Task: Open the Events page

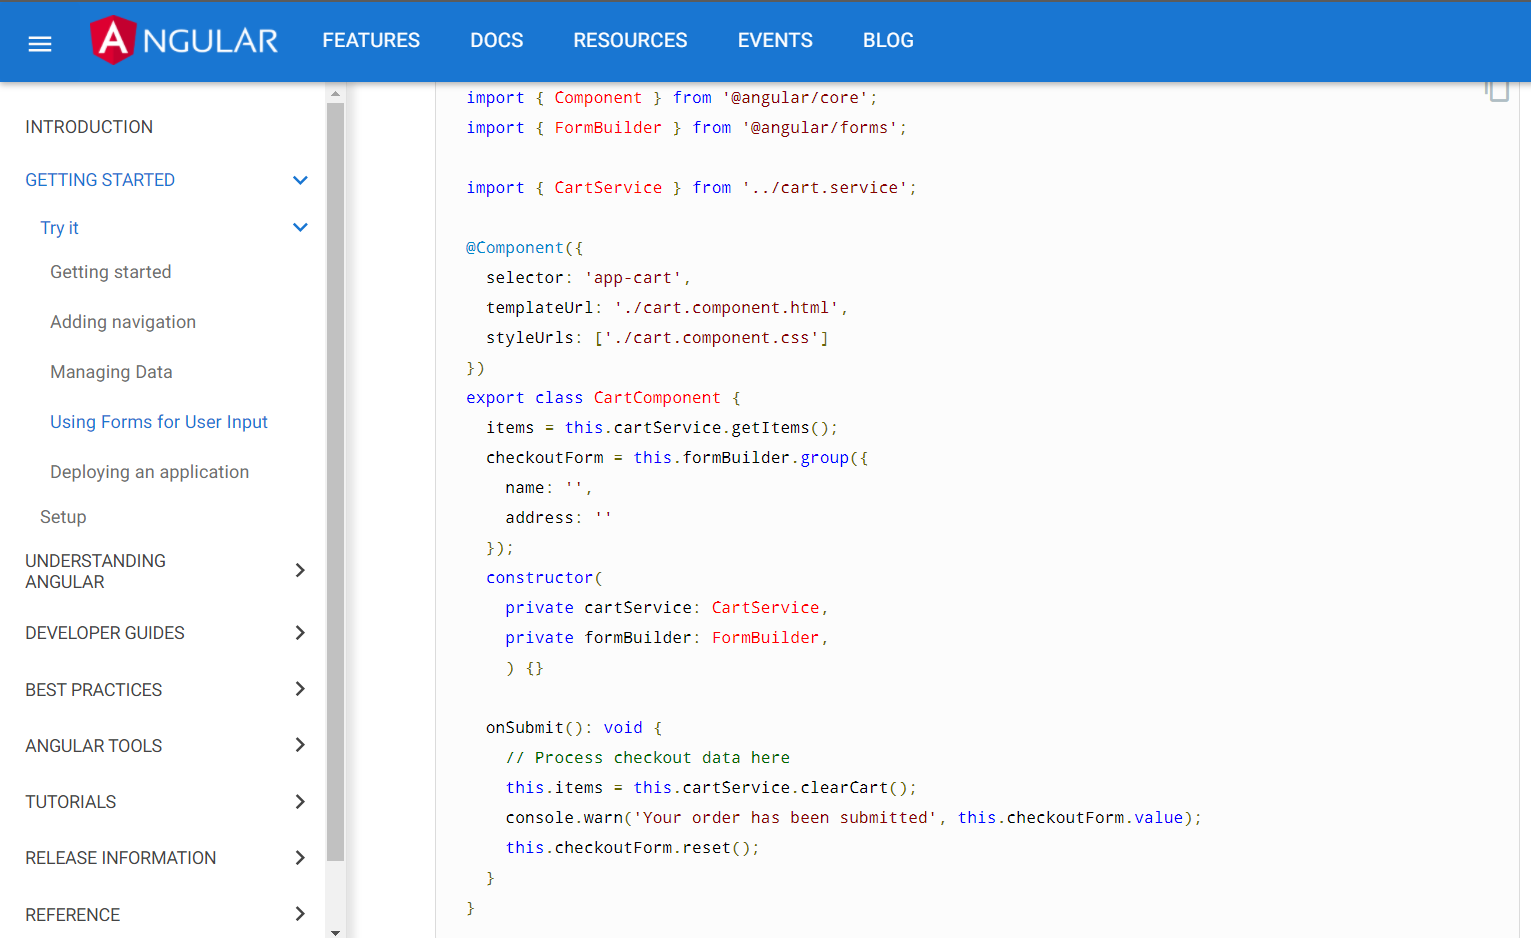Action: tap(775, 40)
